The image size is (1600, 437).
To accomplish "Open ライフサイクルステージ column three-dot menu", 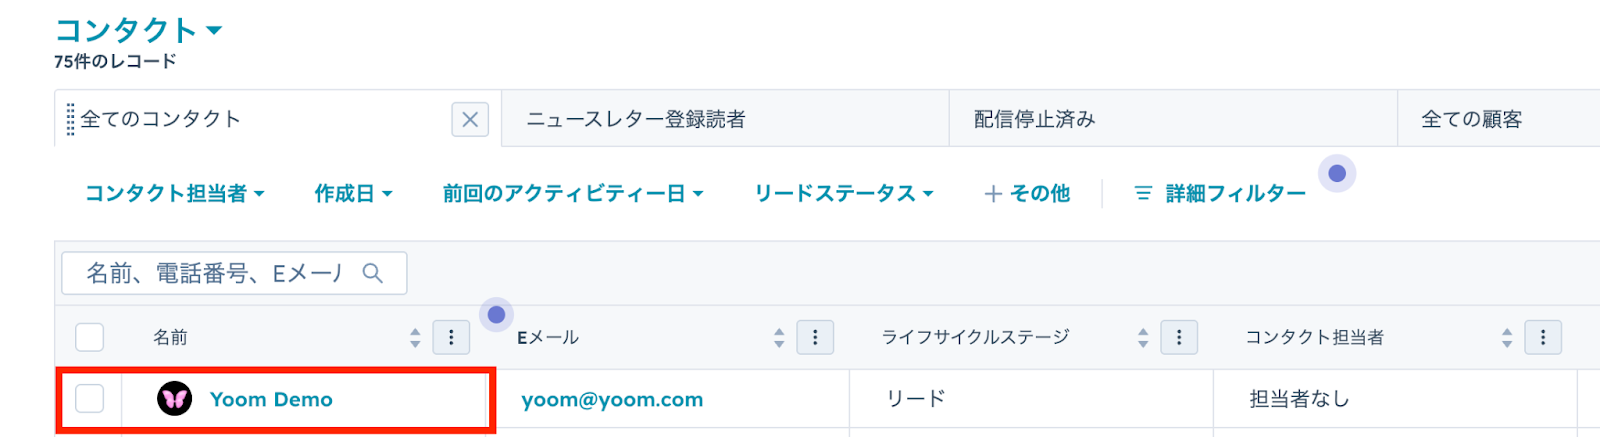I will coord(1179,338).
